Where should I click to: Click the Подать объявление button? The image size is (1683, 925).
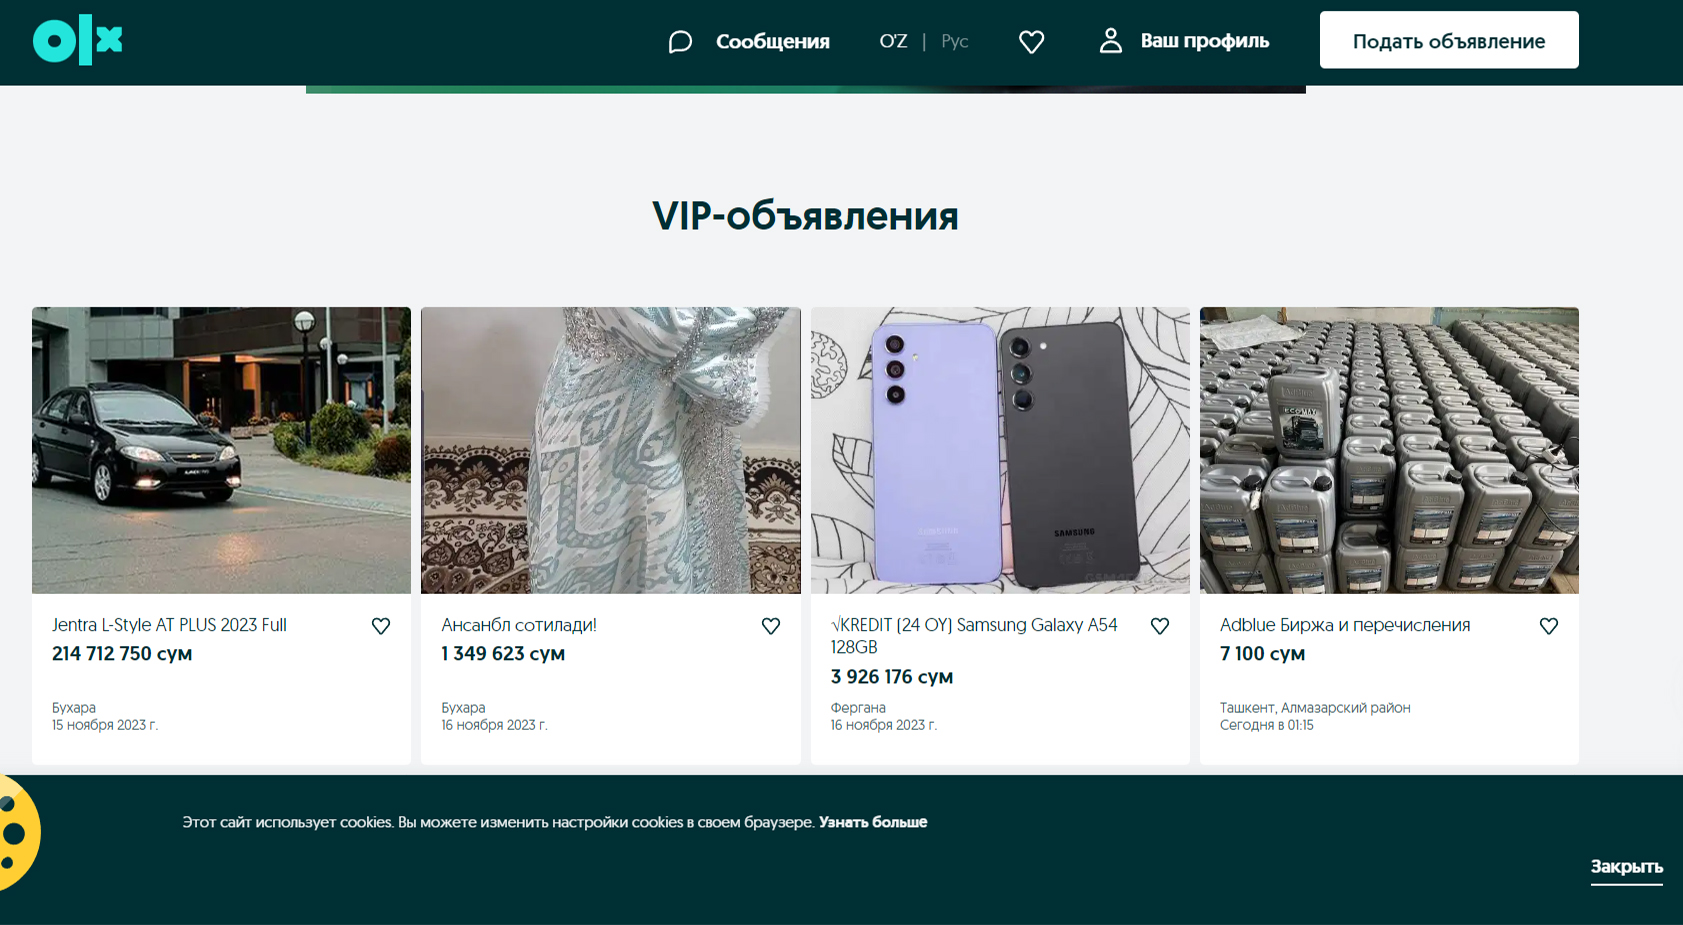[x=1449, y=40]
